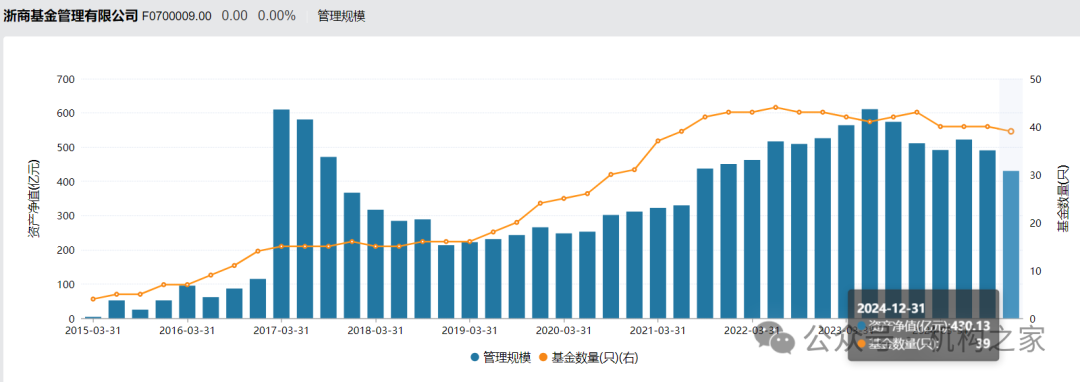Click the bar above the 2020-03-31 label
Image resolution: width=1080 pixels, height=382 pixels.
coord(564,276)
